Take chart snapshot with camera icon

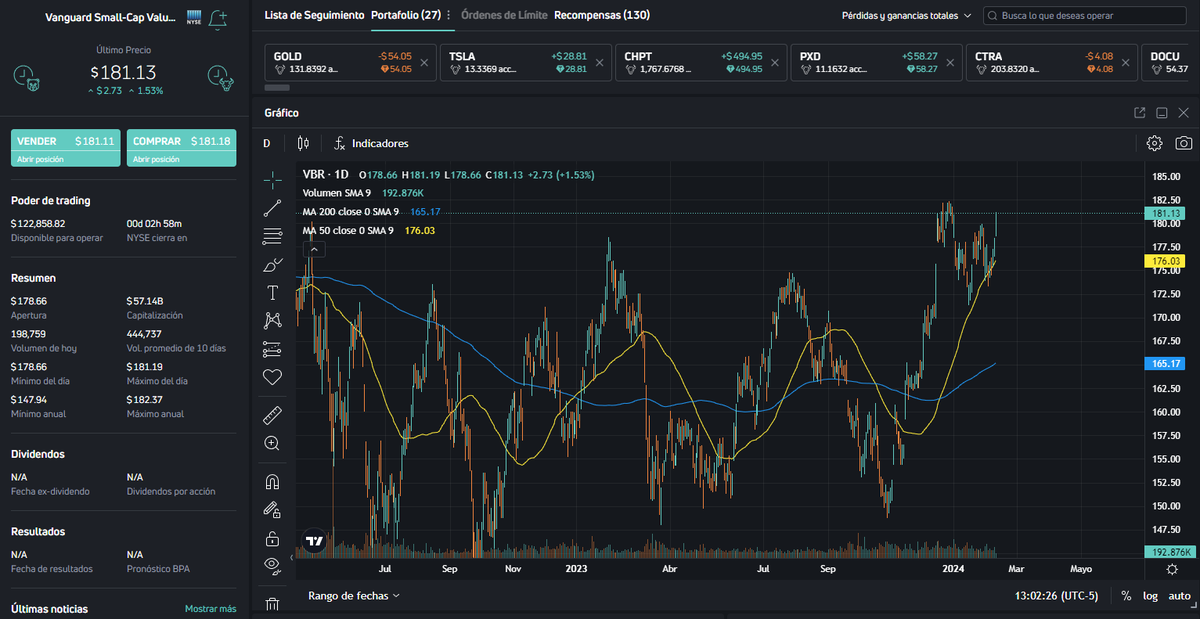tap(1184, 143)
